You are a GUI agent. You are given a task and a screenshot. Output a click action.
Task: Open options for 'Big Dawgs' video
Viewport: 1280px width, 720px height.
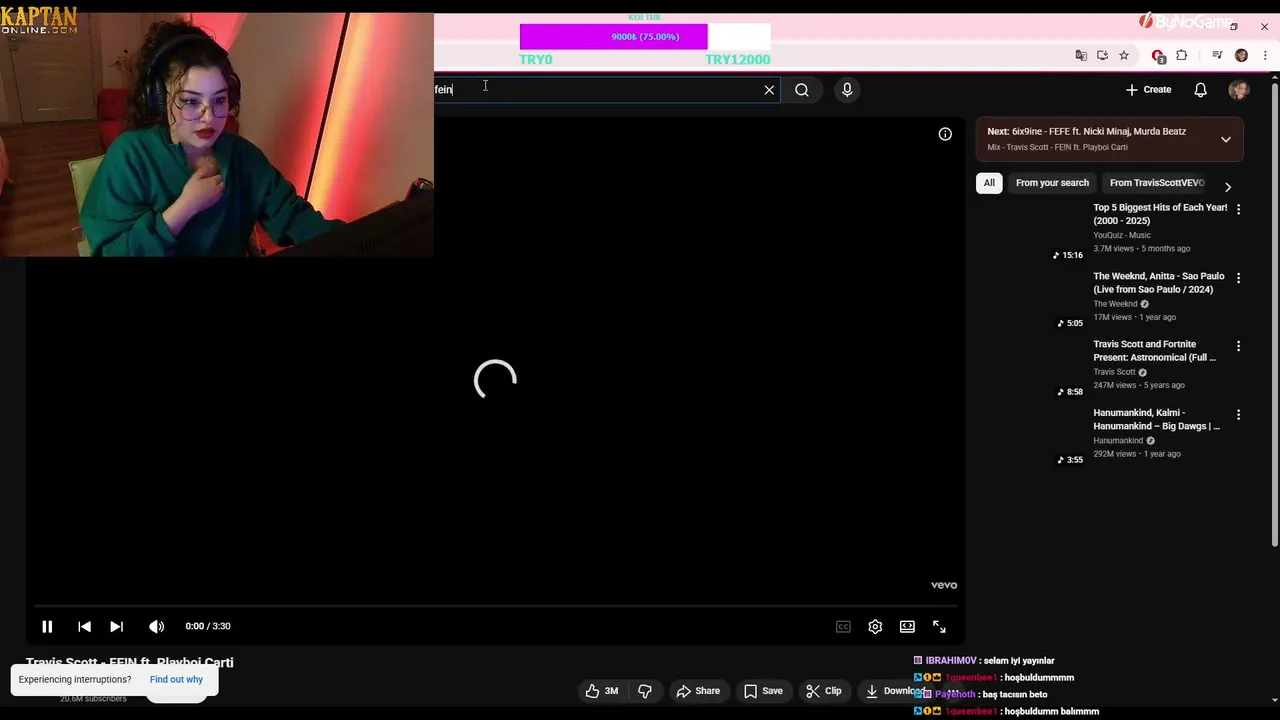tap(1239, 414)
